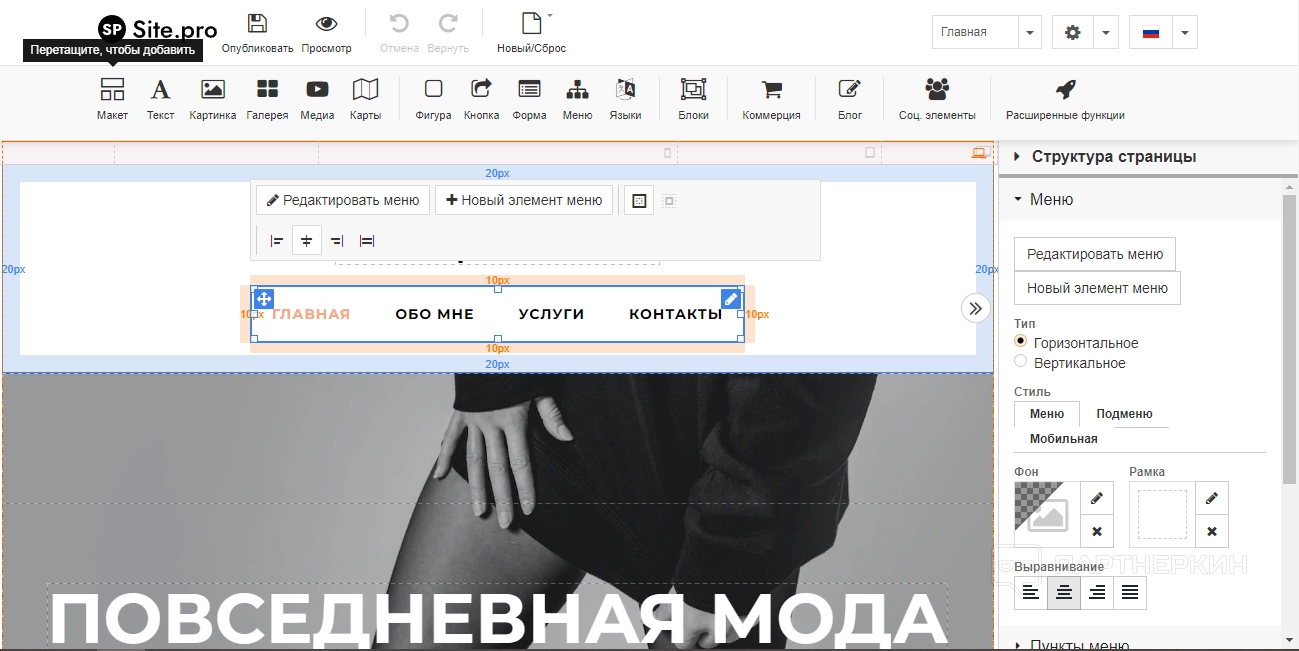This screenshot has width=1299, height=651.
Task: Click ОБО МНЕ menu item
Action: (x=434, y=314)
